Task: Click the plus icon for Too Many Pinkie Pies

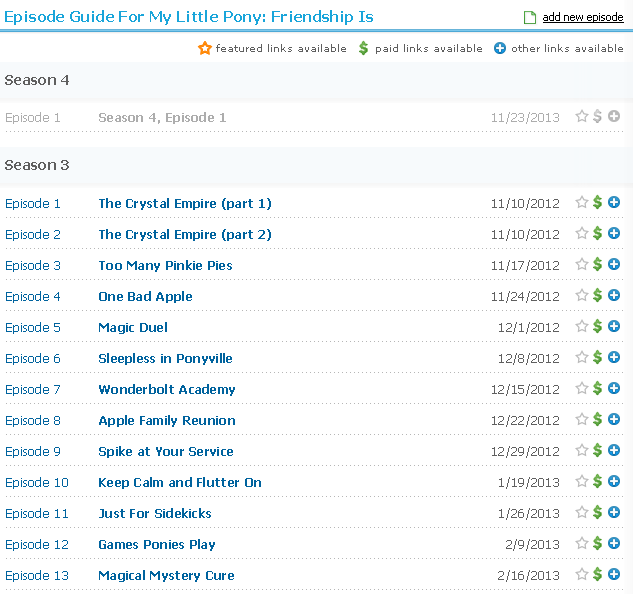Action: [614, 264]
